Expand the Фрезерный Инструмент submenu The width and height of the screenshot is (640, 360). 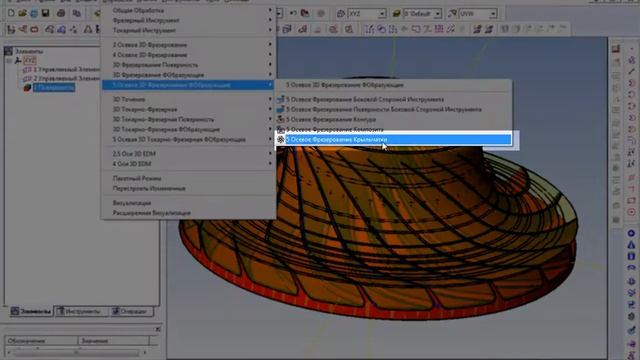point(188,20)
